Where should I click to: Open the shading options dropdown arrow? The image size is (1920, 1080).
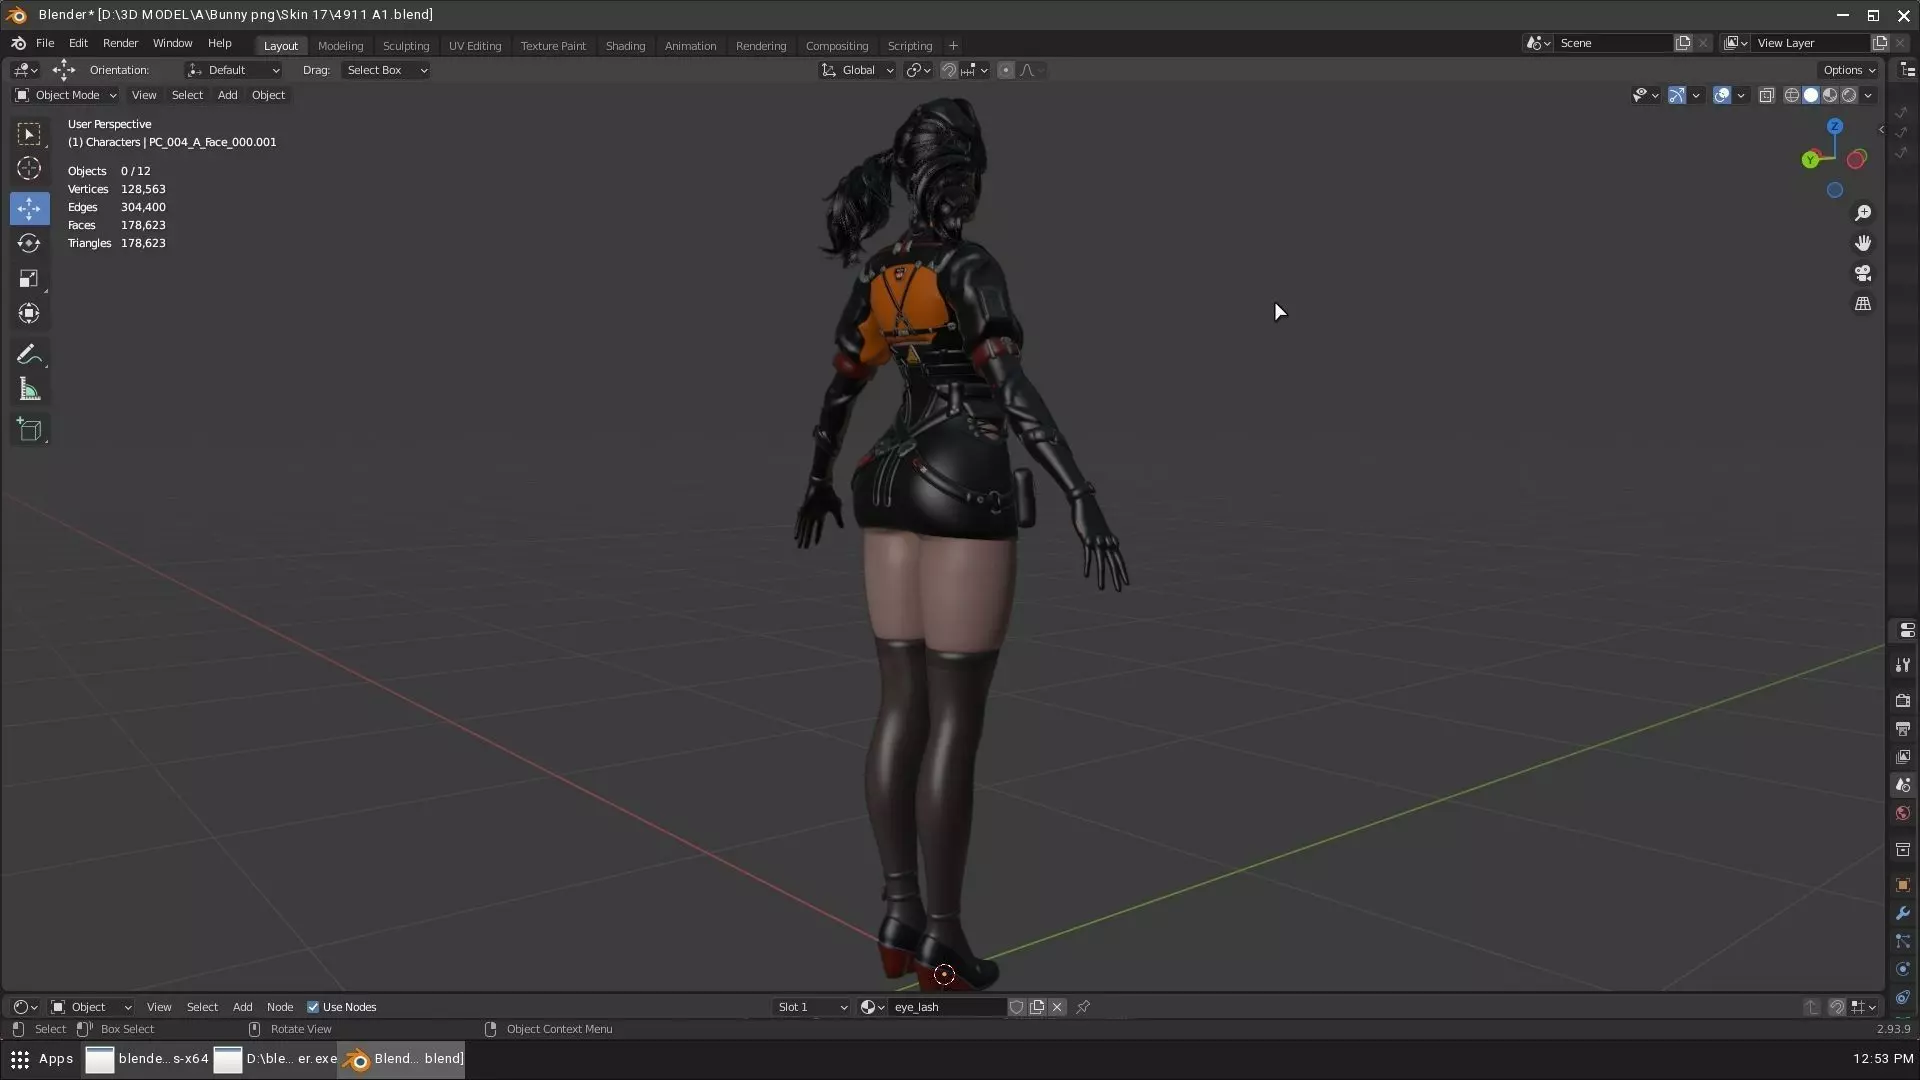tap(1868, 95)
